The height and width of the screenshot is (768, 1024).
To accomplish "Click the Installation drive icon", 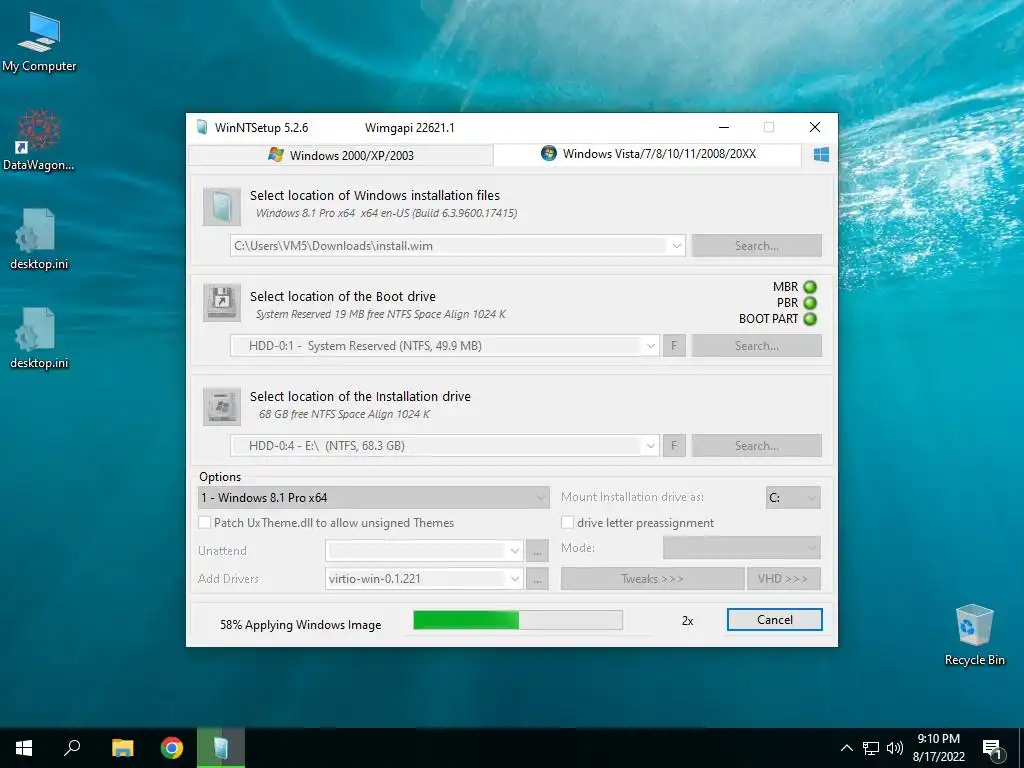I will click(x=222, y=406).
